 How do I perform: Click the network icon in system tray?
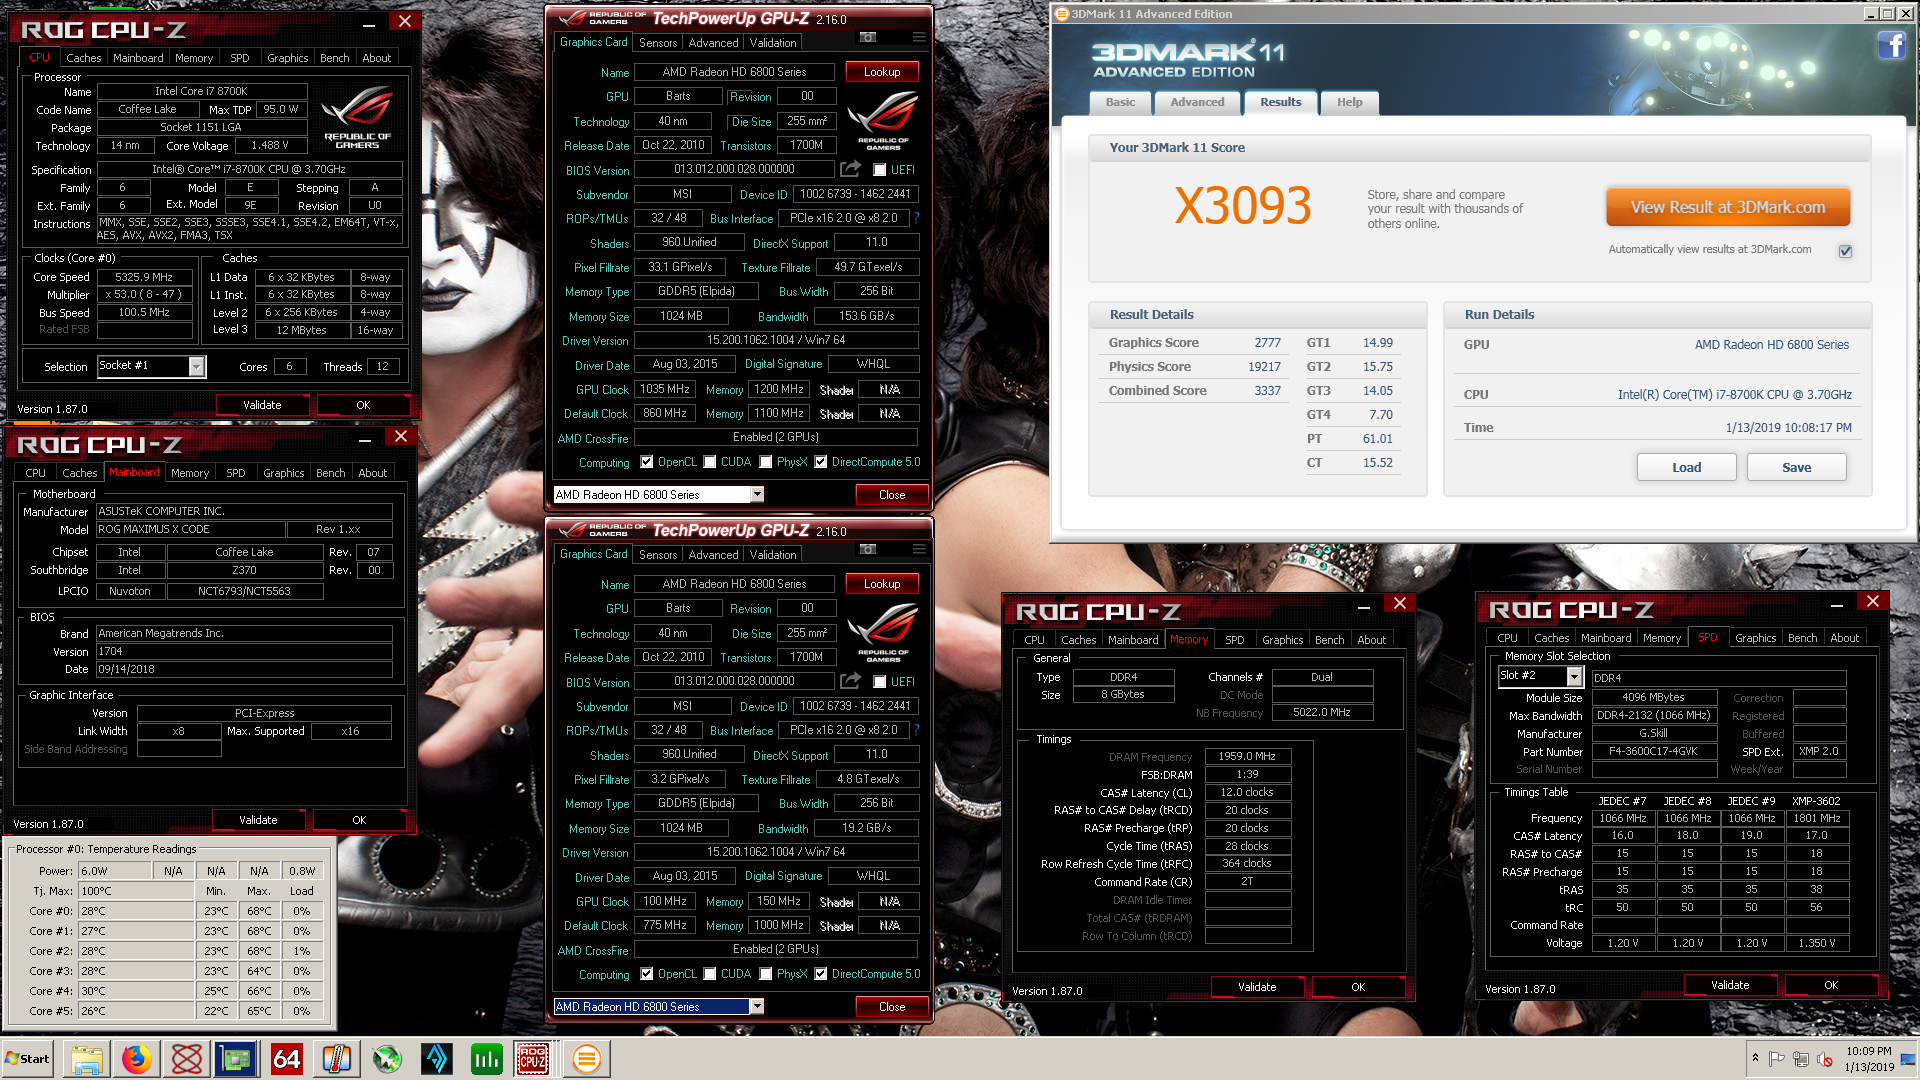pyautogui.click(x=1801, y=1059)
